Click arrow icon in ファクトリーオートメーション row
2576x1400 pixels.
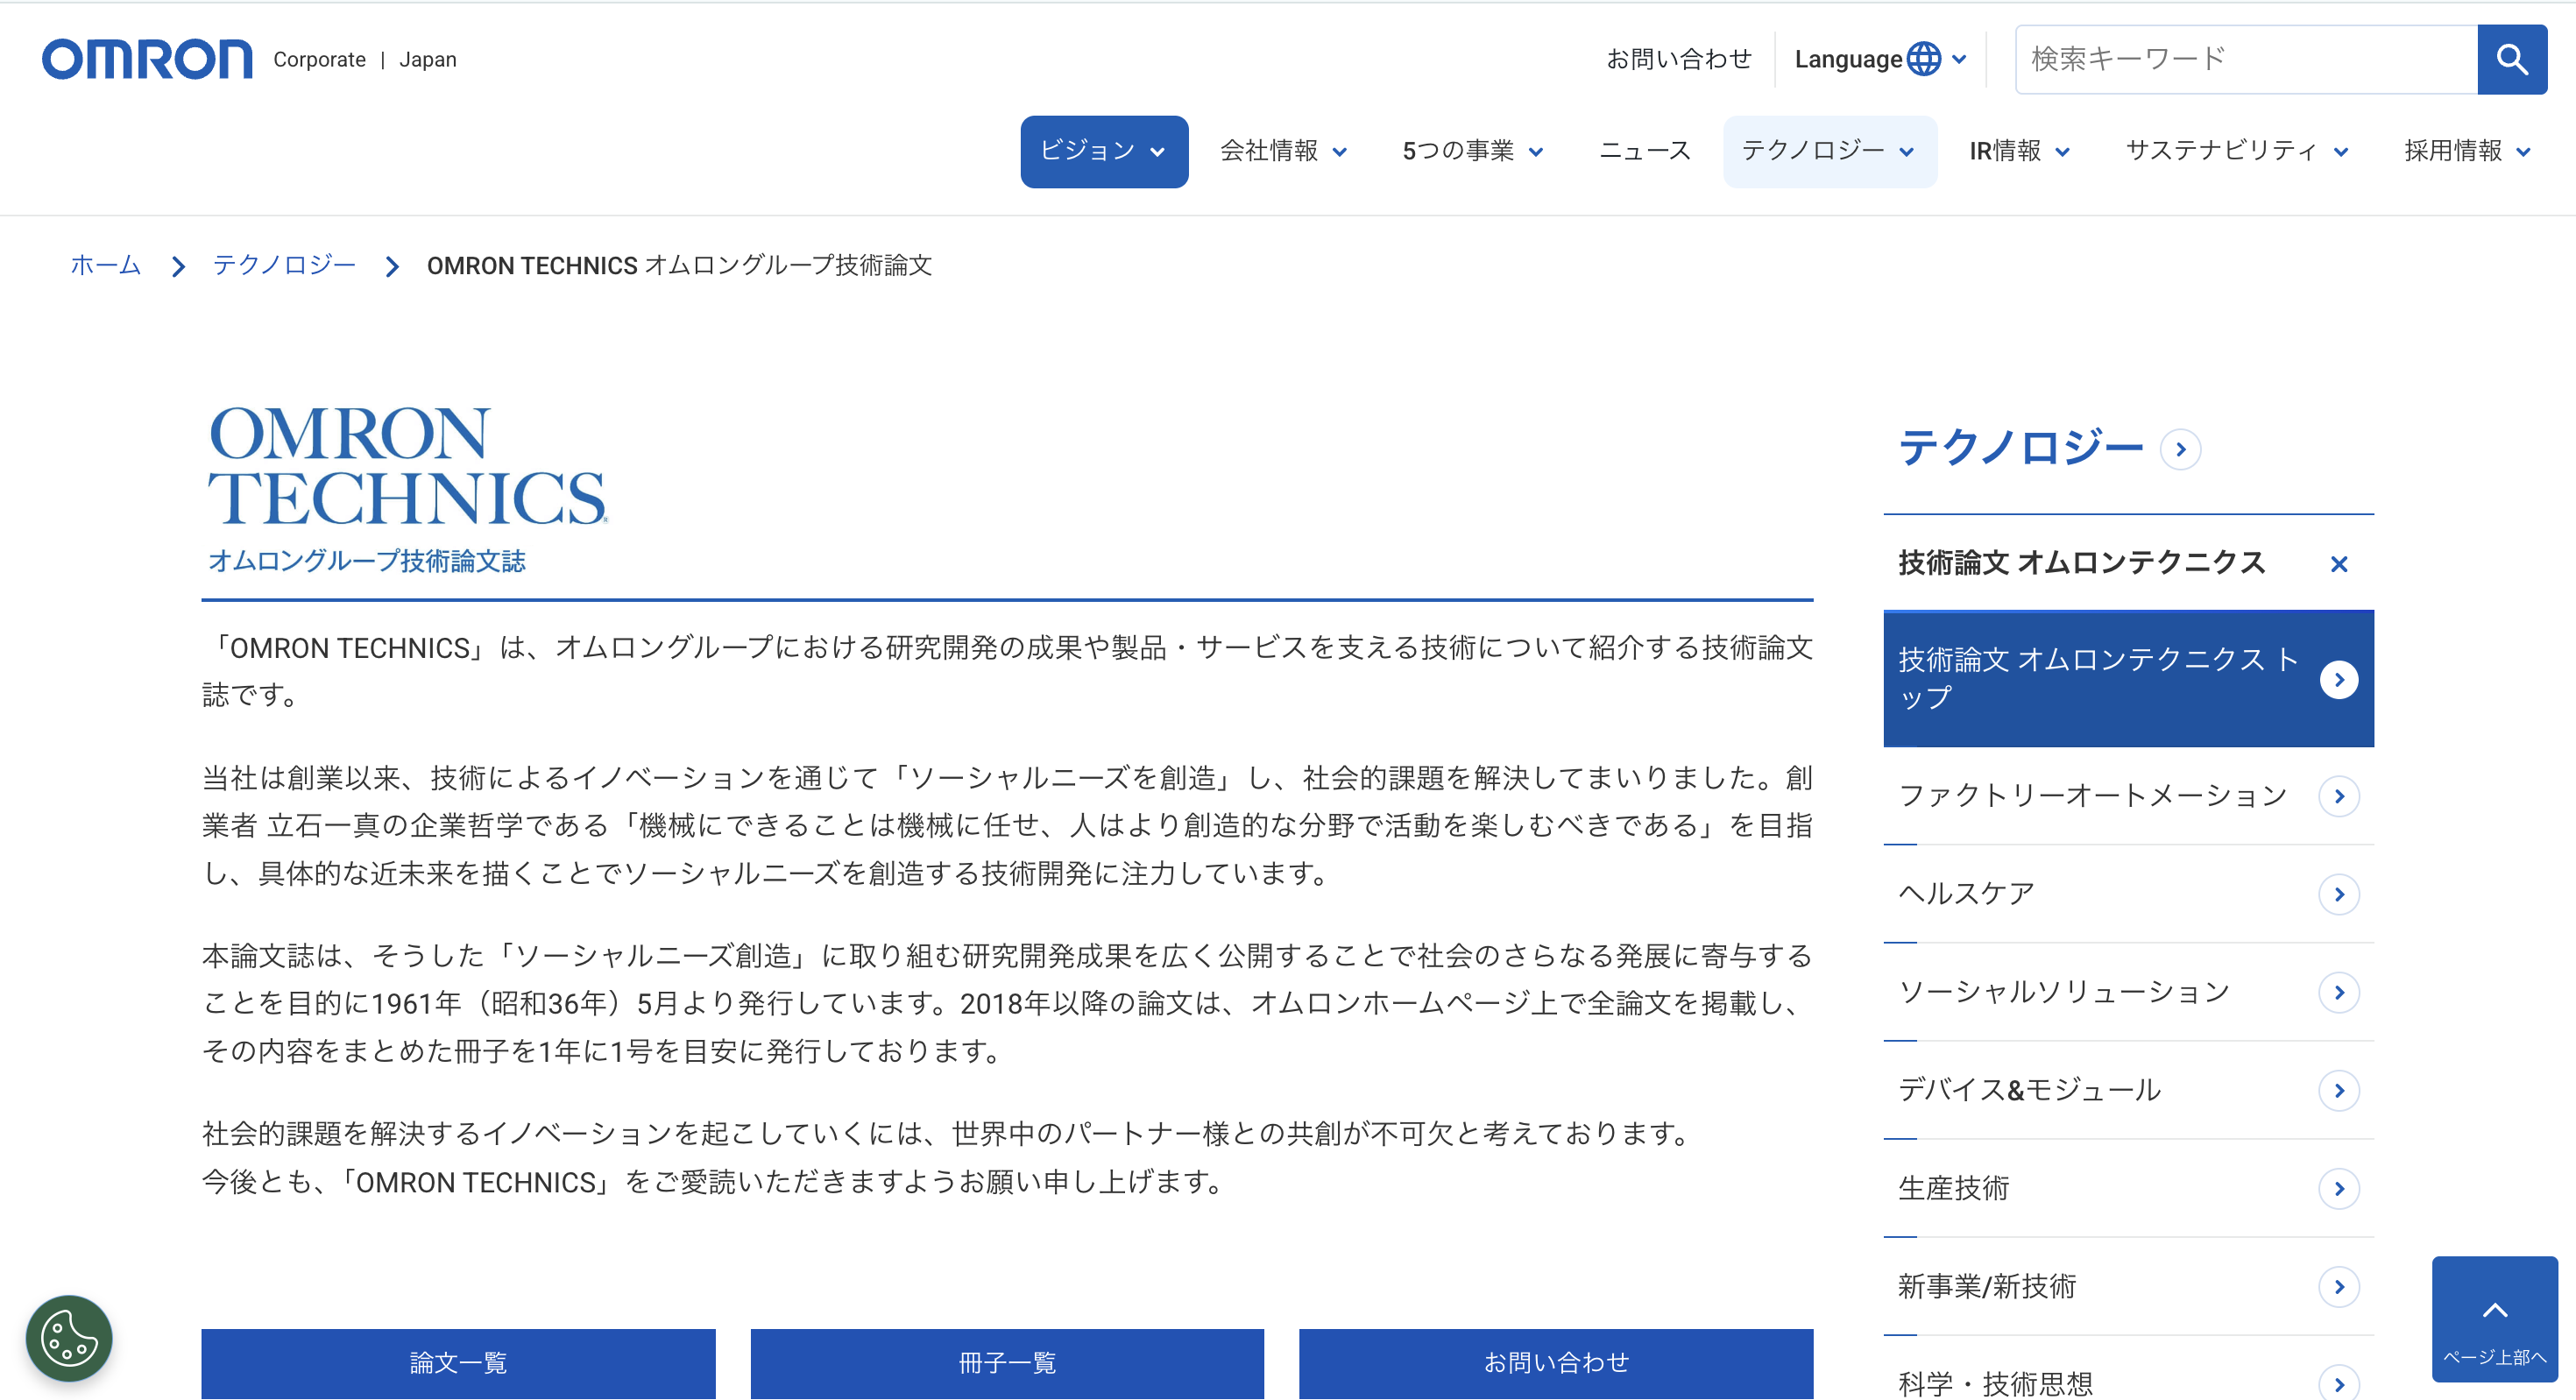click(x=2338, y=796)
